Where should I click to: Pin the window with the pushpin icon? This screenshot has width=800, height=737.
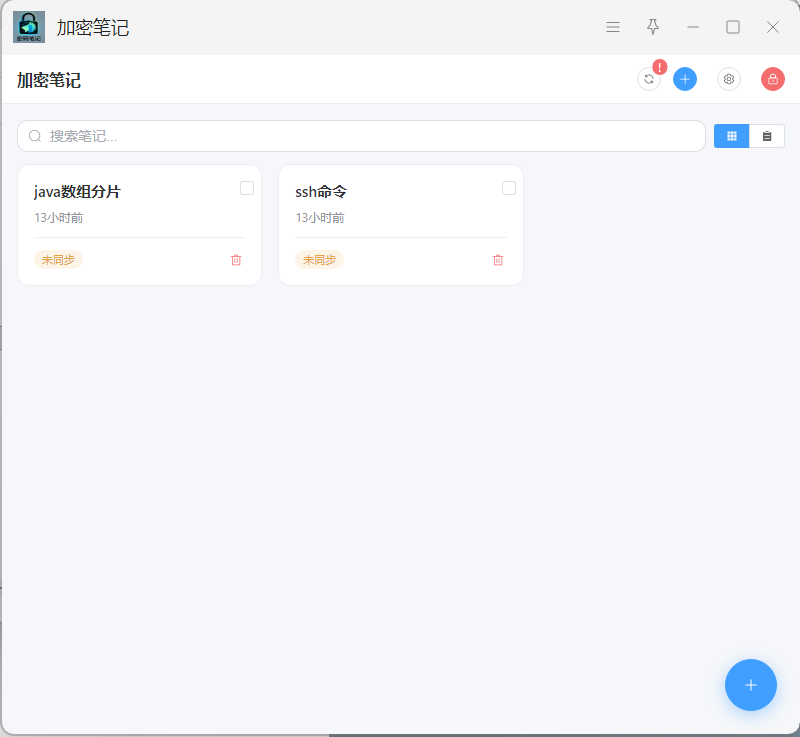point(653,27)
